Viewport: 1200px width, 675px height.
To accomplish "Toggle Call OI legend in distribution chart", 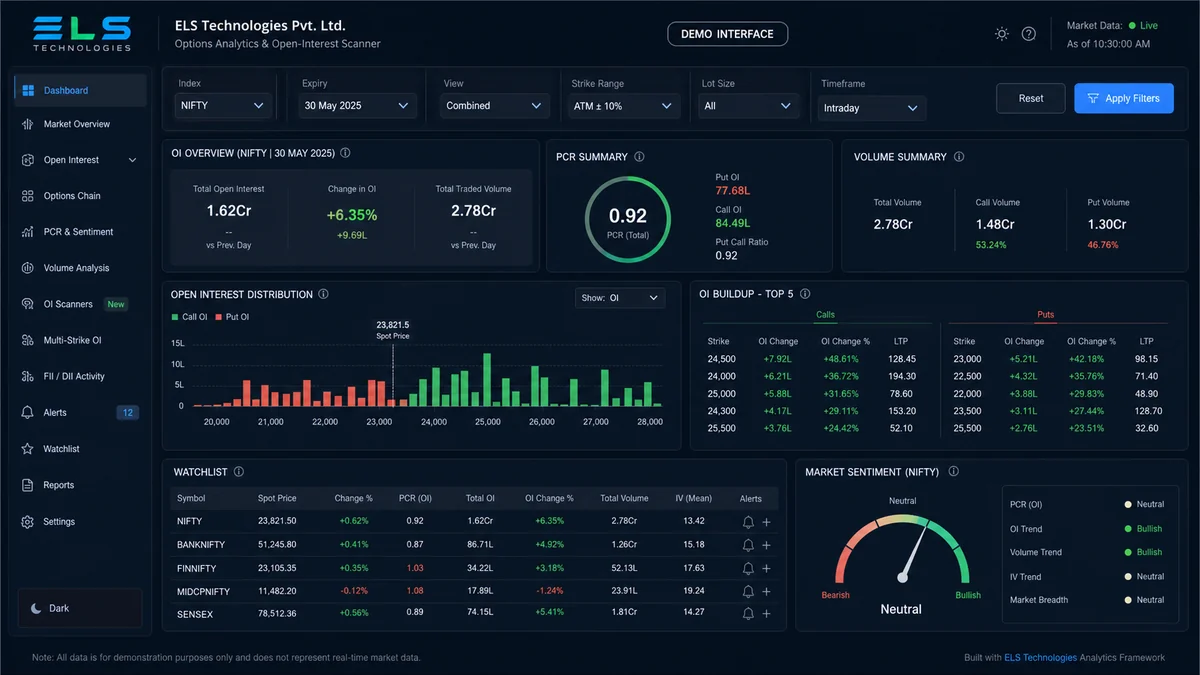I will pyautogui.click(x=189, y=317).
